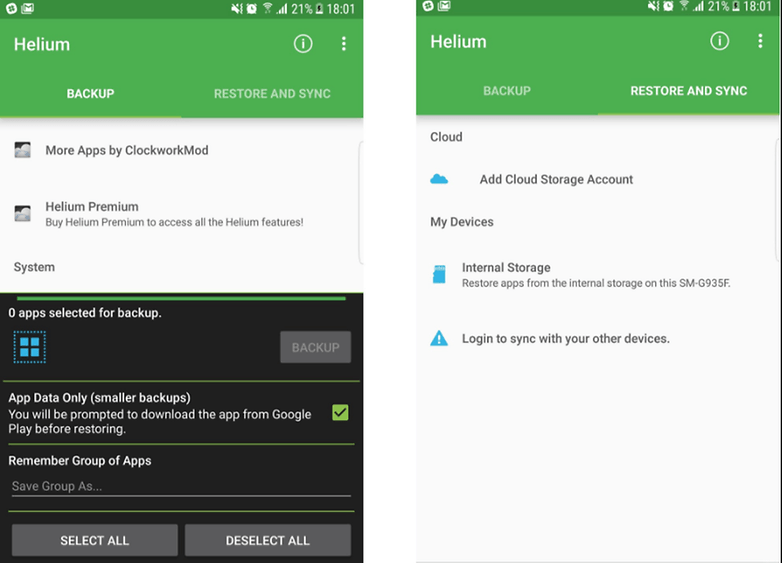782x563 pixels.
Task: Tap App Data Only (smaller backups) label
Action: coord(99,397)
